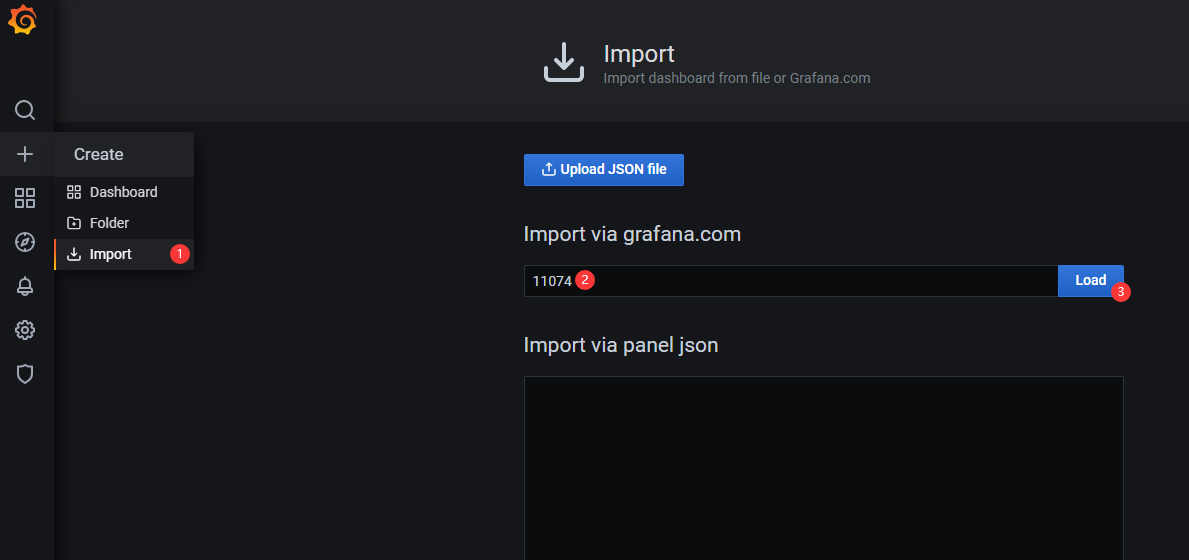Open the Explore compass icon
The width and height of the screenshot is (1189, 560).
point(25,242)
